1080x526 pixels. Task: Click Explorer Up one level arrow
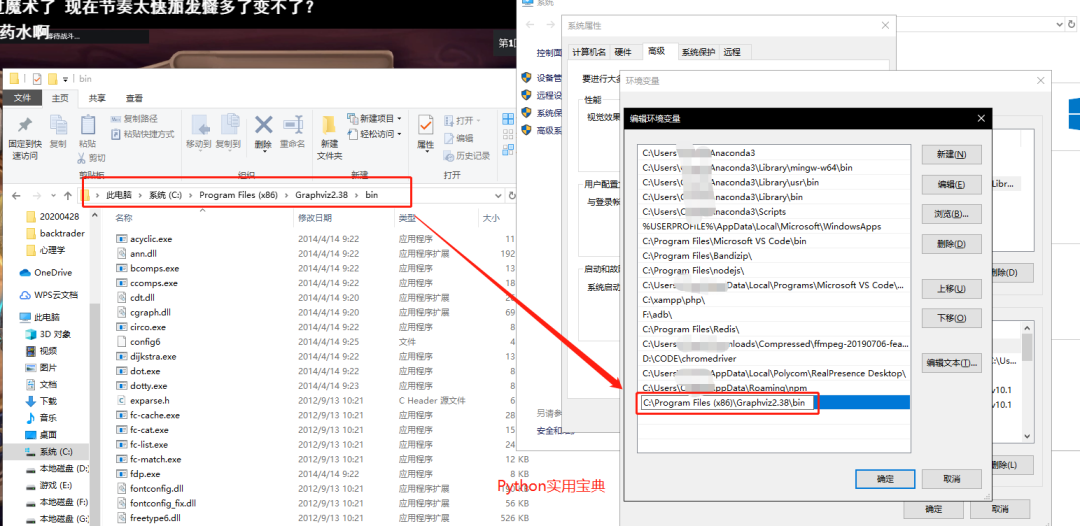(x=68, y=196)
